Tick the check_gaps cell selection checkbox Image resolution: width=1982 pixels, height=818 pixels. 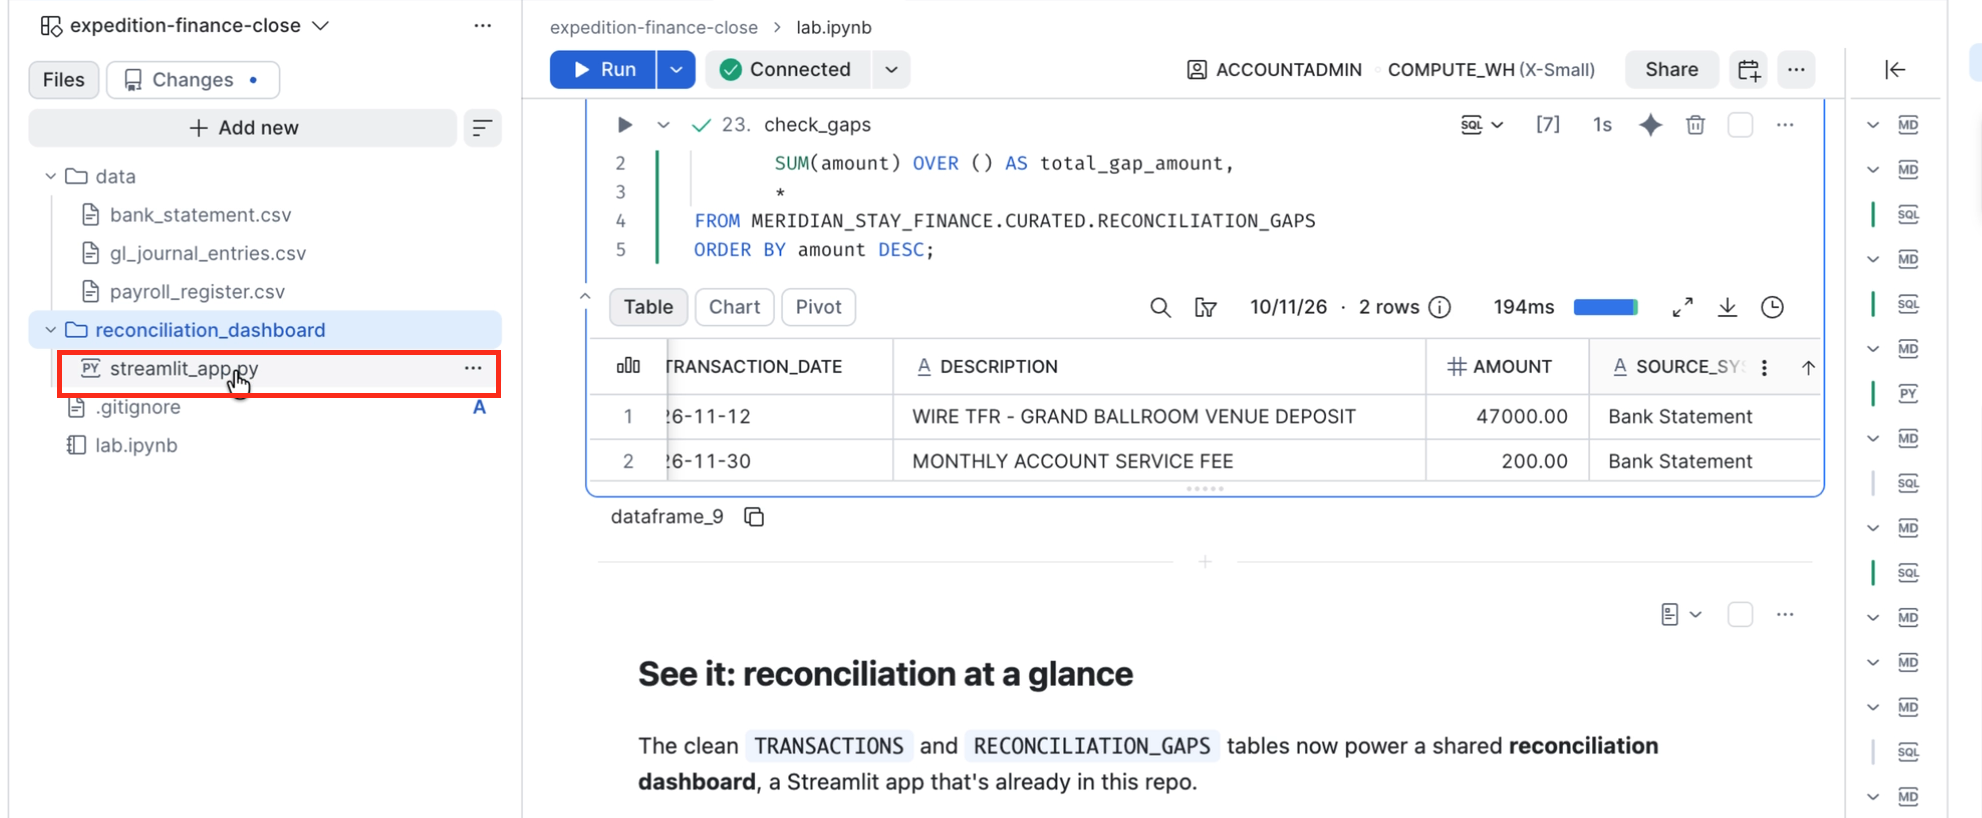[x=1740, y=125]
